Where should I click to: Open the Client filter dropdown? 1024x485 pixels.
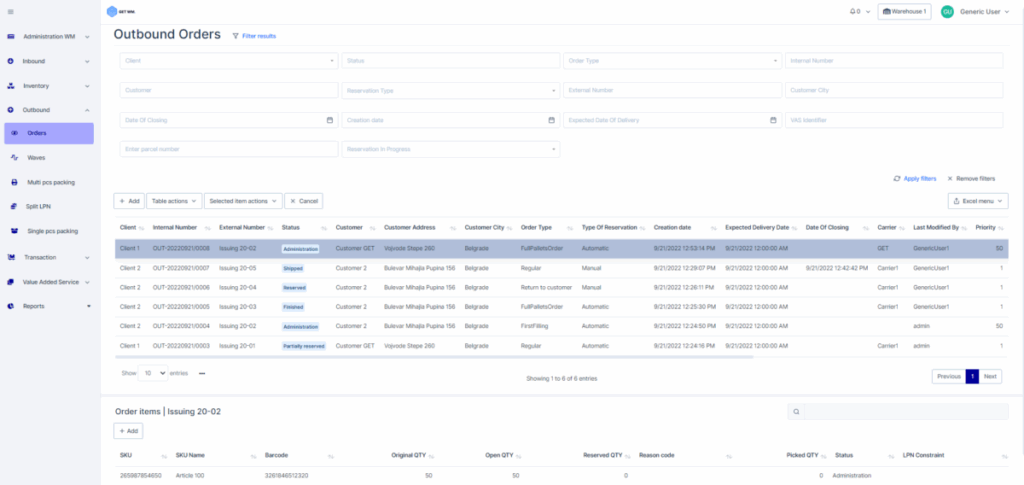click(229, 61)
